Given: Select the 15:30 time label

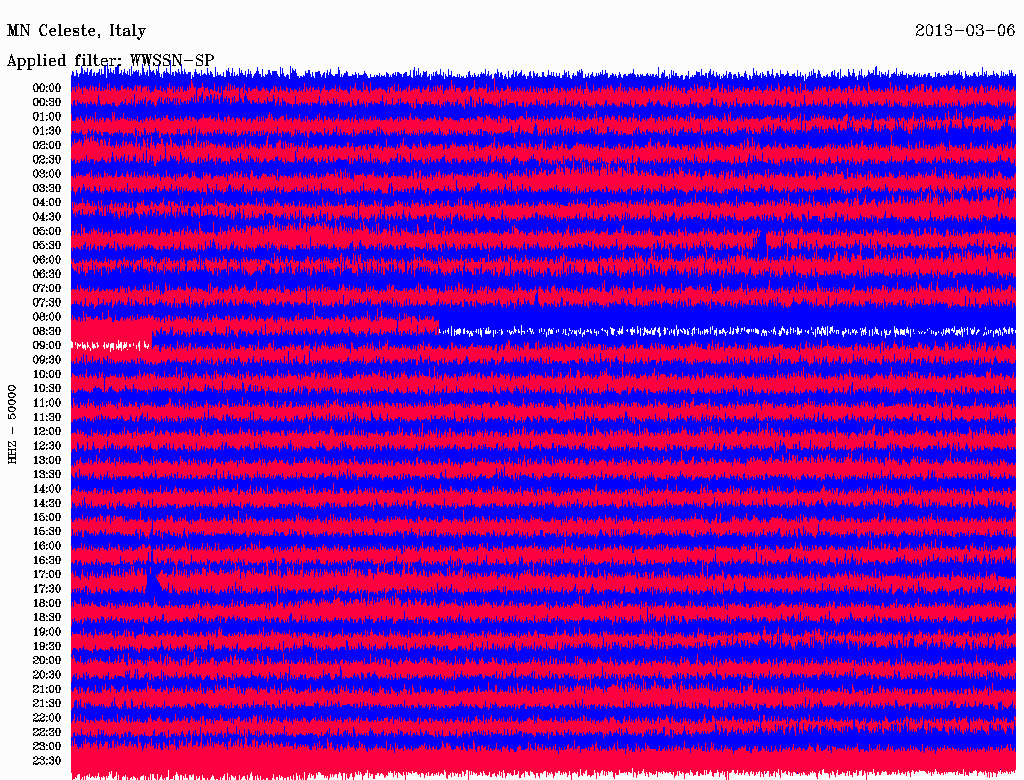Looking at the screenshot, I should (47, 531).
